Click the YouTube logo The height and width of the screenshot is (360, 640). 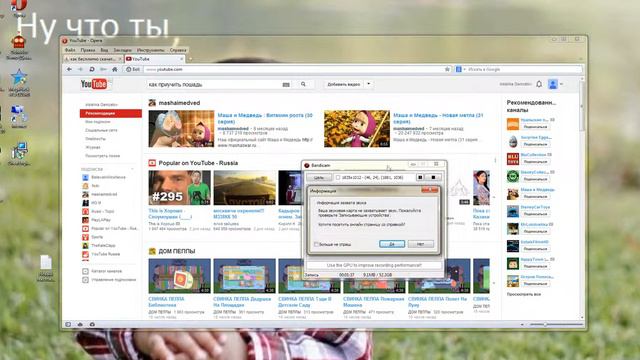[x=94, y=84]
